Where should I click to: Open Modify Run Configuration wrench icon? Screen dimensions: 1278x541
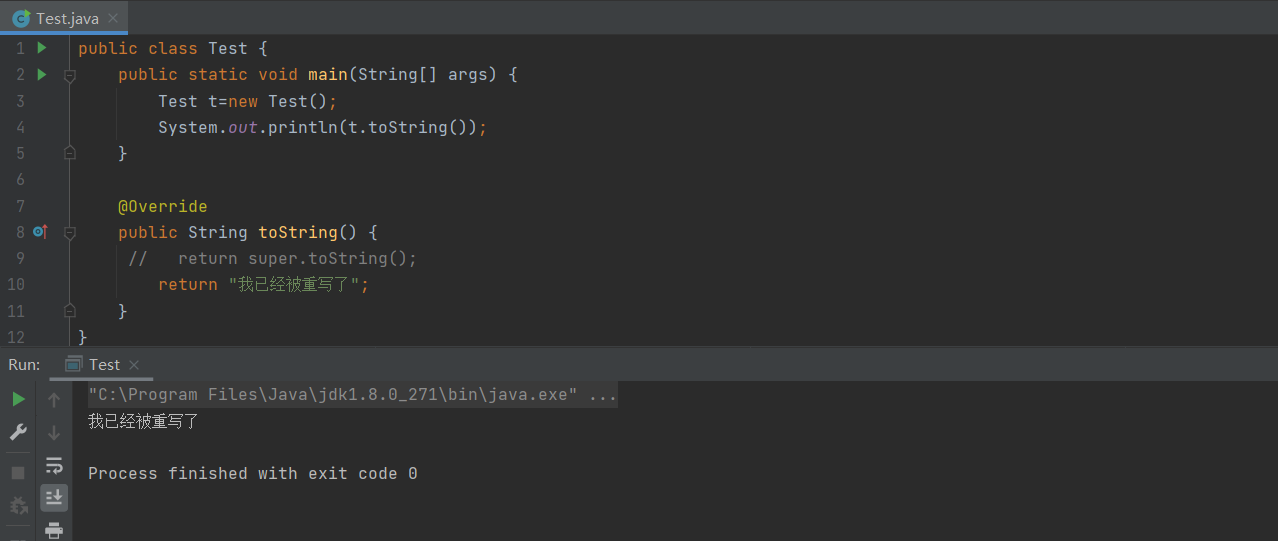[19, 432]
